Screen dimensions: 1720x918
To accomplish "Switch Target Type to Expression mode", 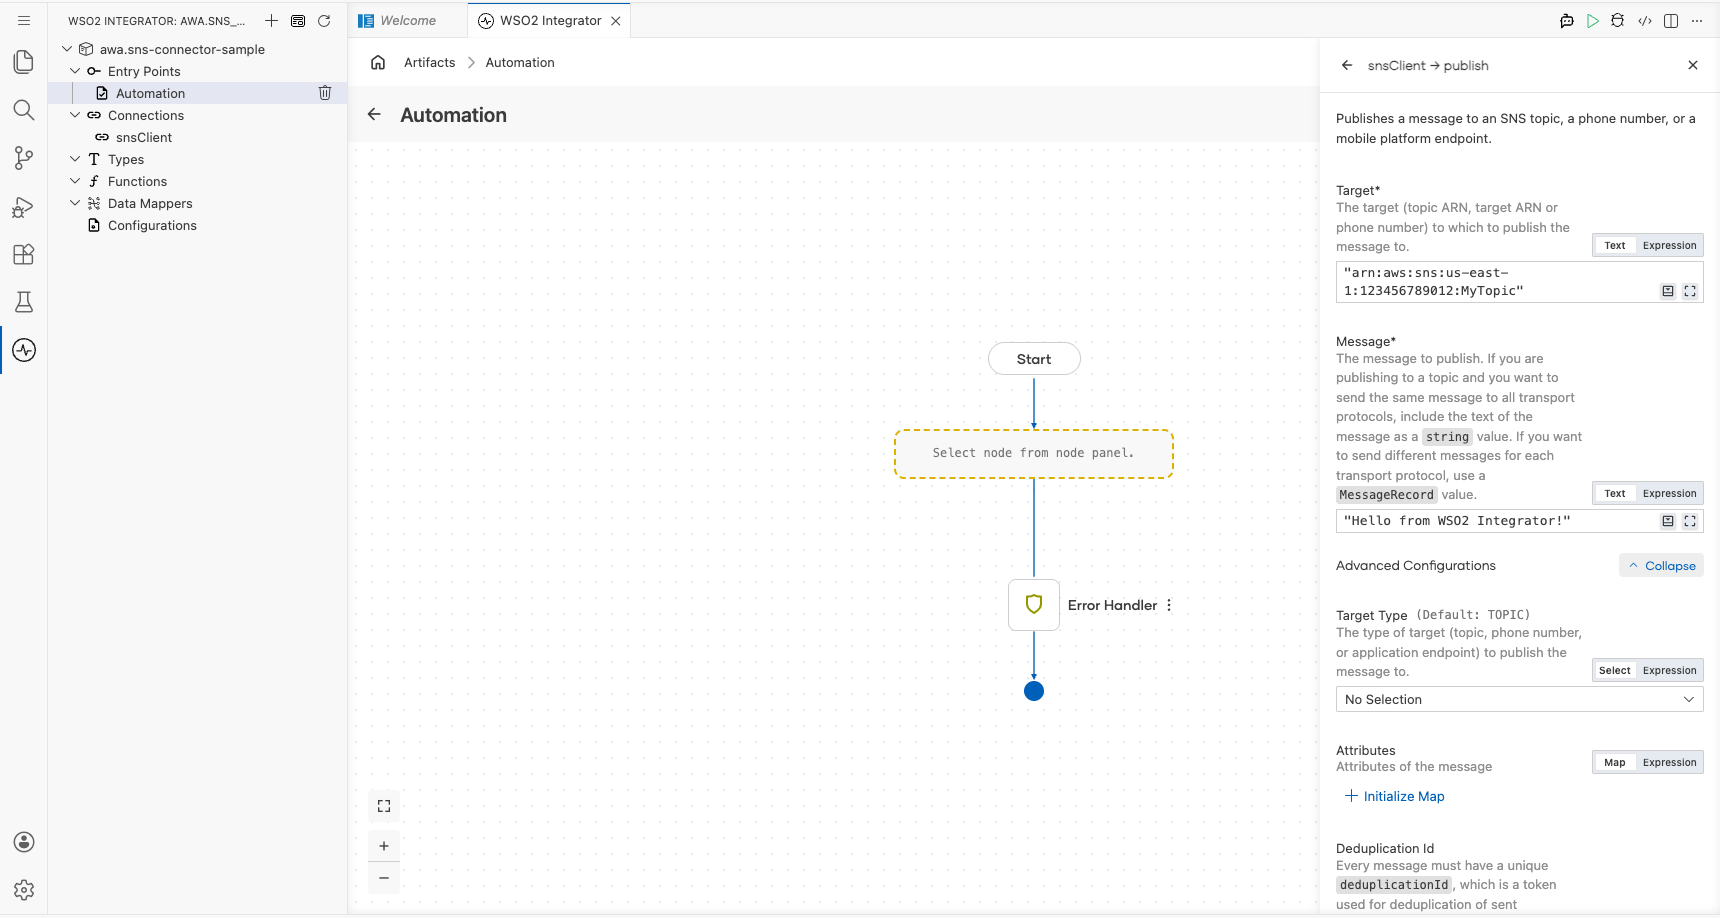I will [x=1669, y=670].
